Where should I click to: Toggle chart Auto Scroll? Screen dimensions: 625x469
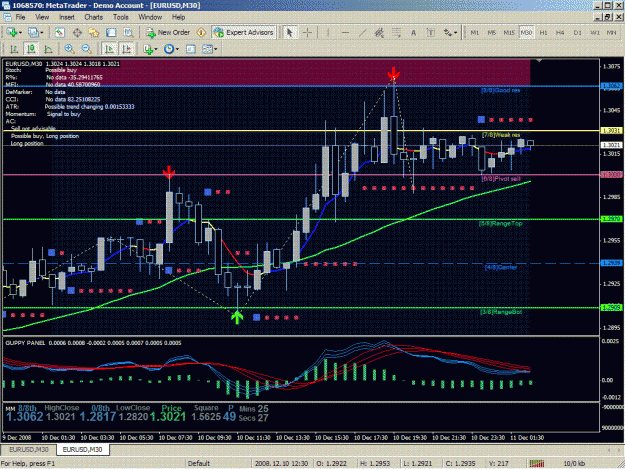108,49
